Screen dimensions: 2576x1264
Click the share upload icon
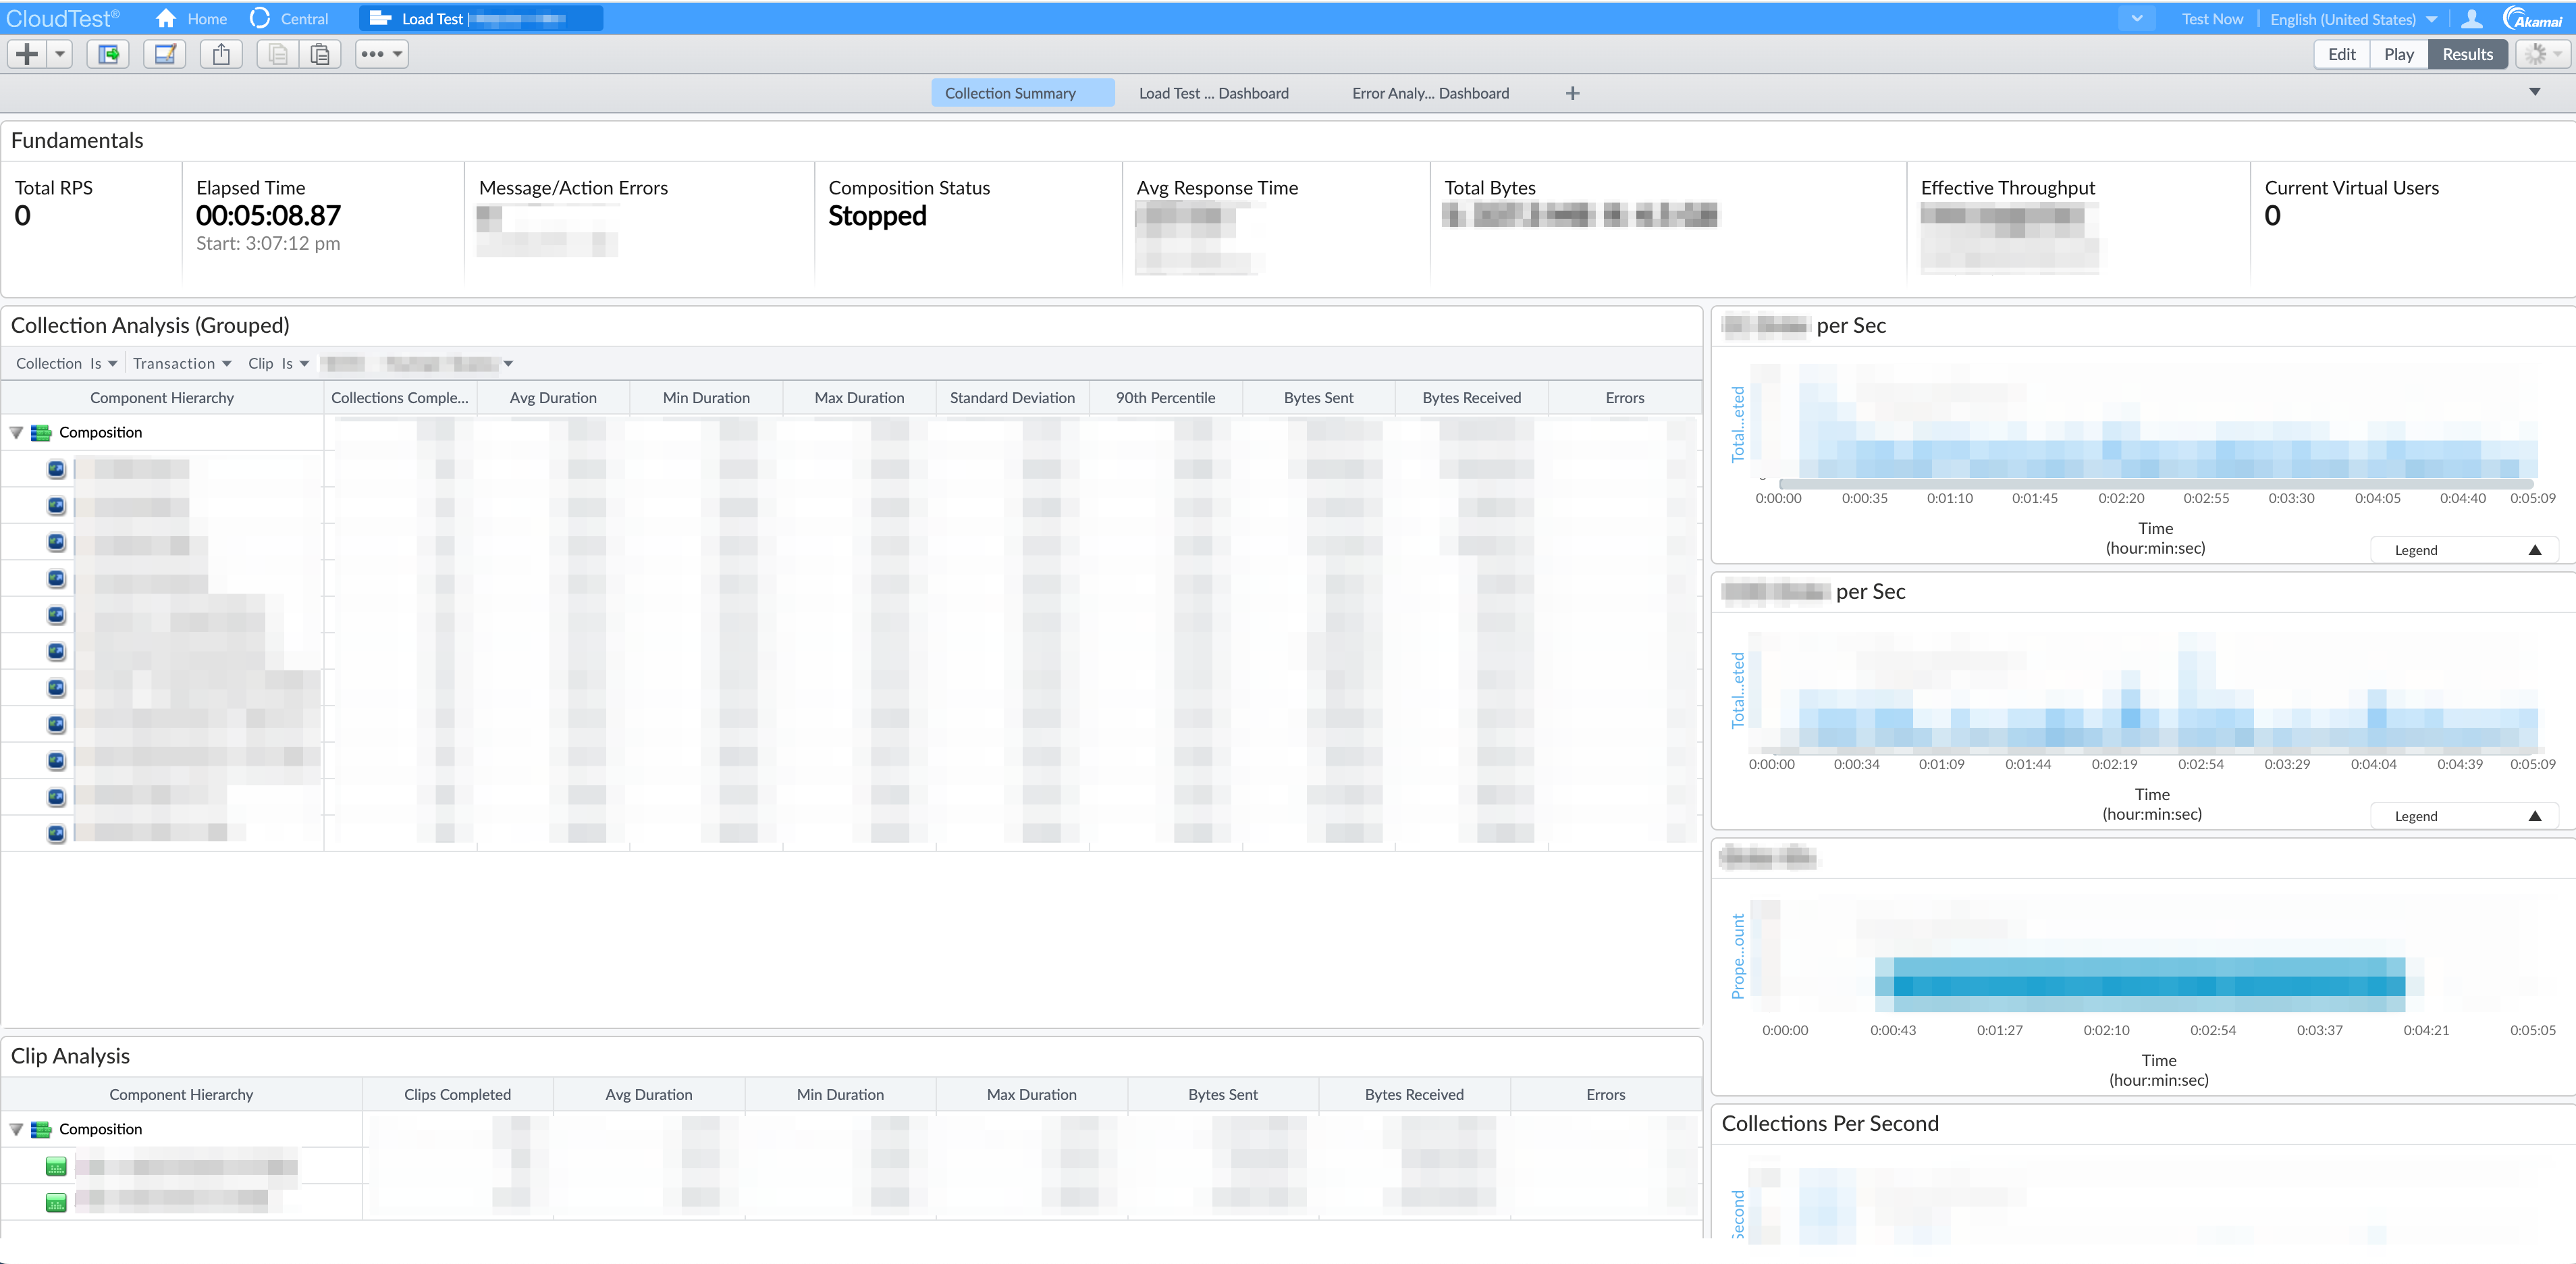(x=221, y=54)
